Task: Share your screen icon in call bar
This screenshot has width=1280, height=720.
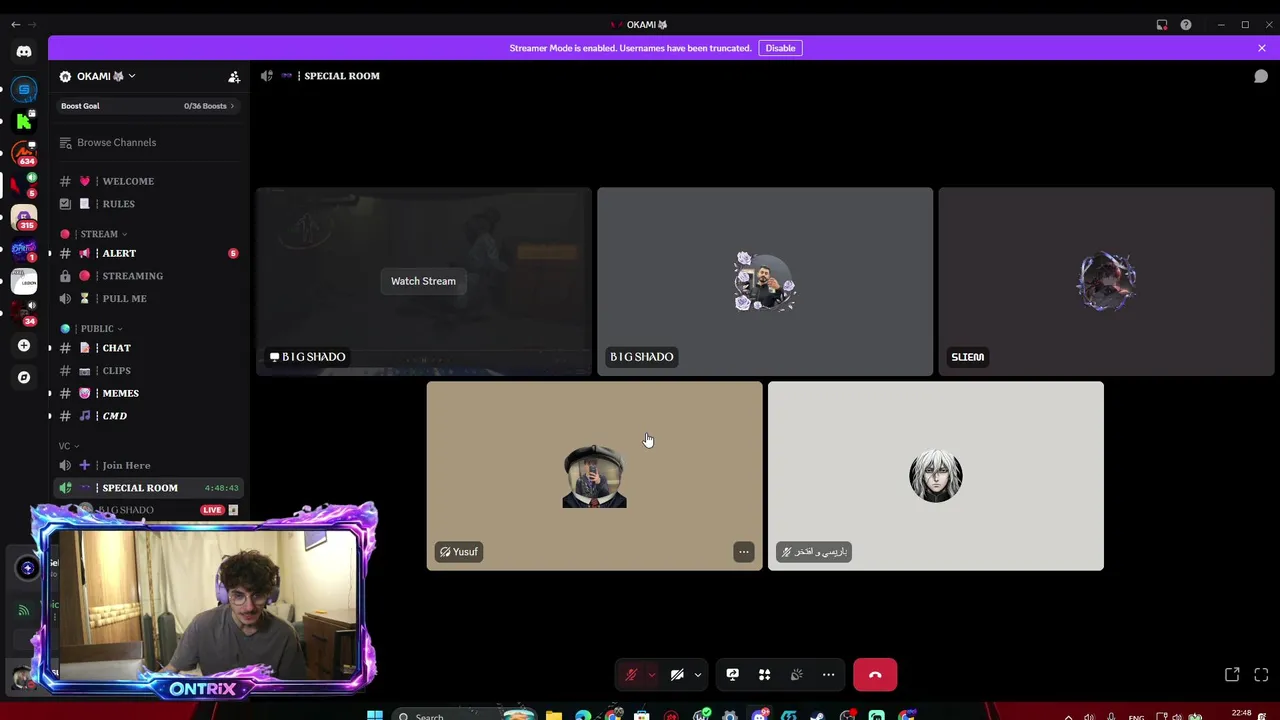Action: tap(732, 675)
